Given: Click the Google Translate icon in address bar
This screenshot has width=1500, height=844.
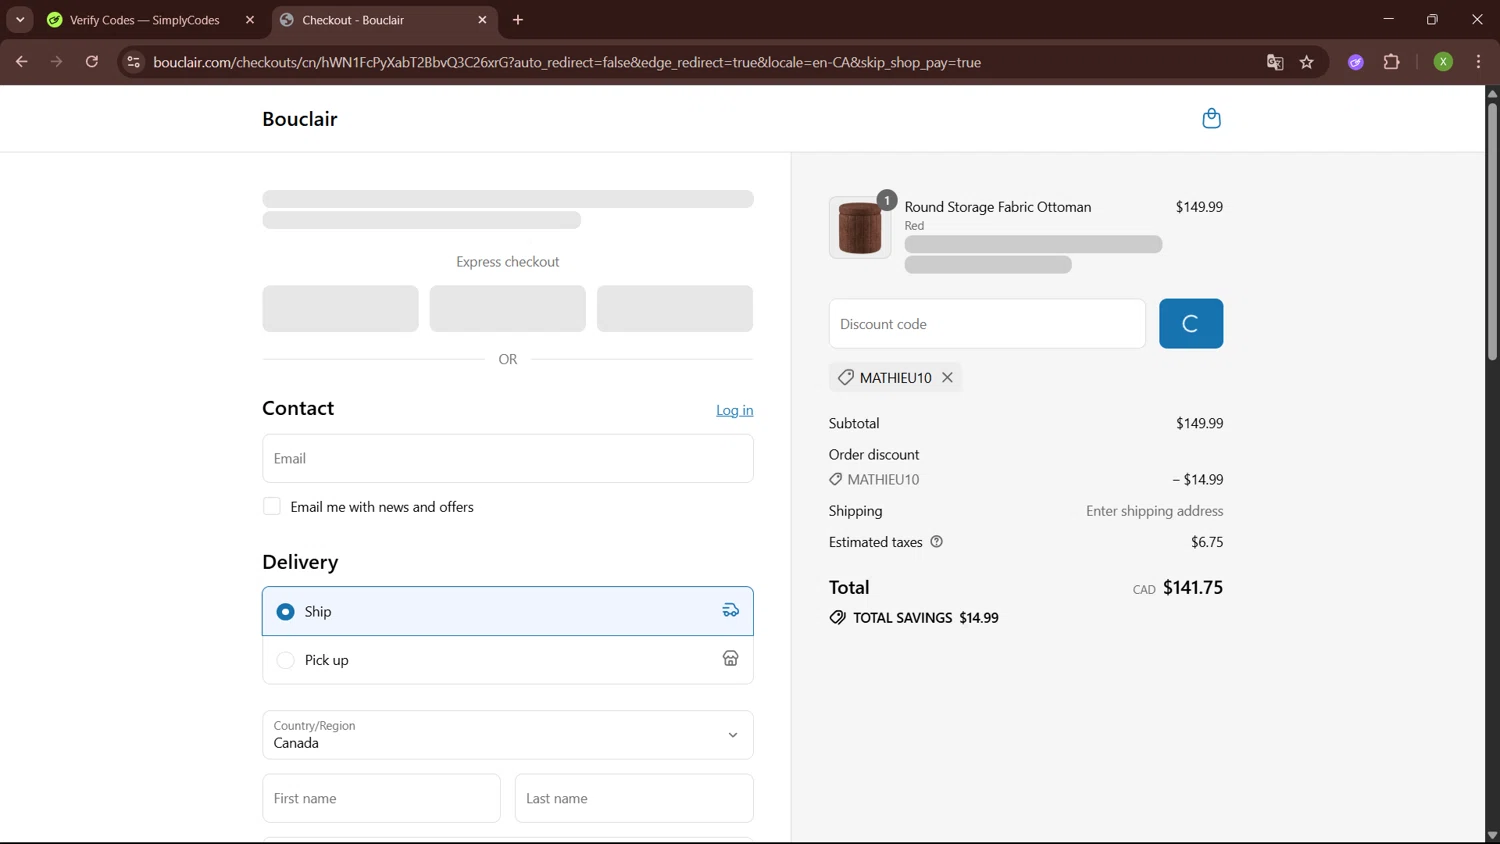Looking at the screenshot, I should click(x=1275, y=62).
